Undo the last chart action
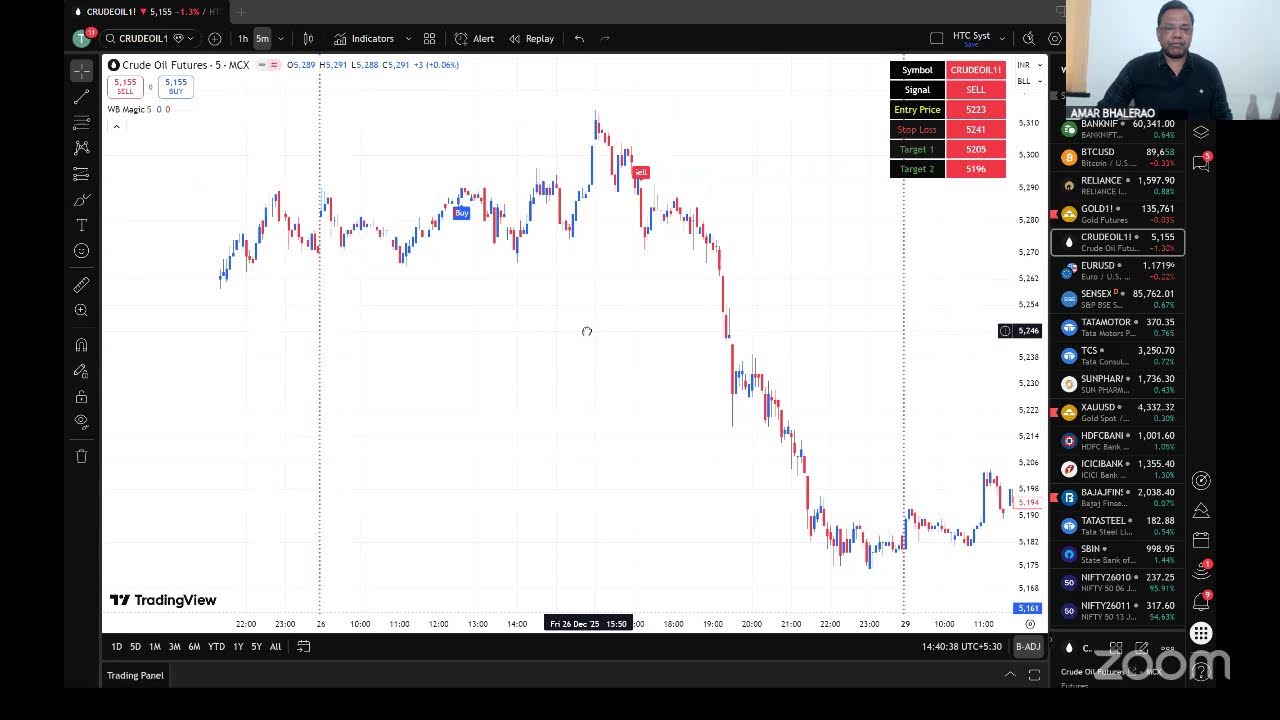 (579, 39)
